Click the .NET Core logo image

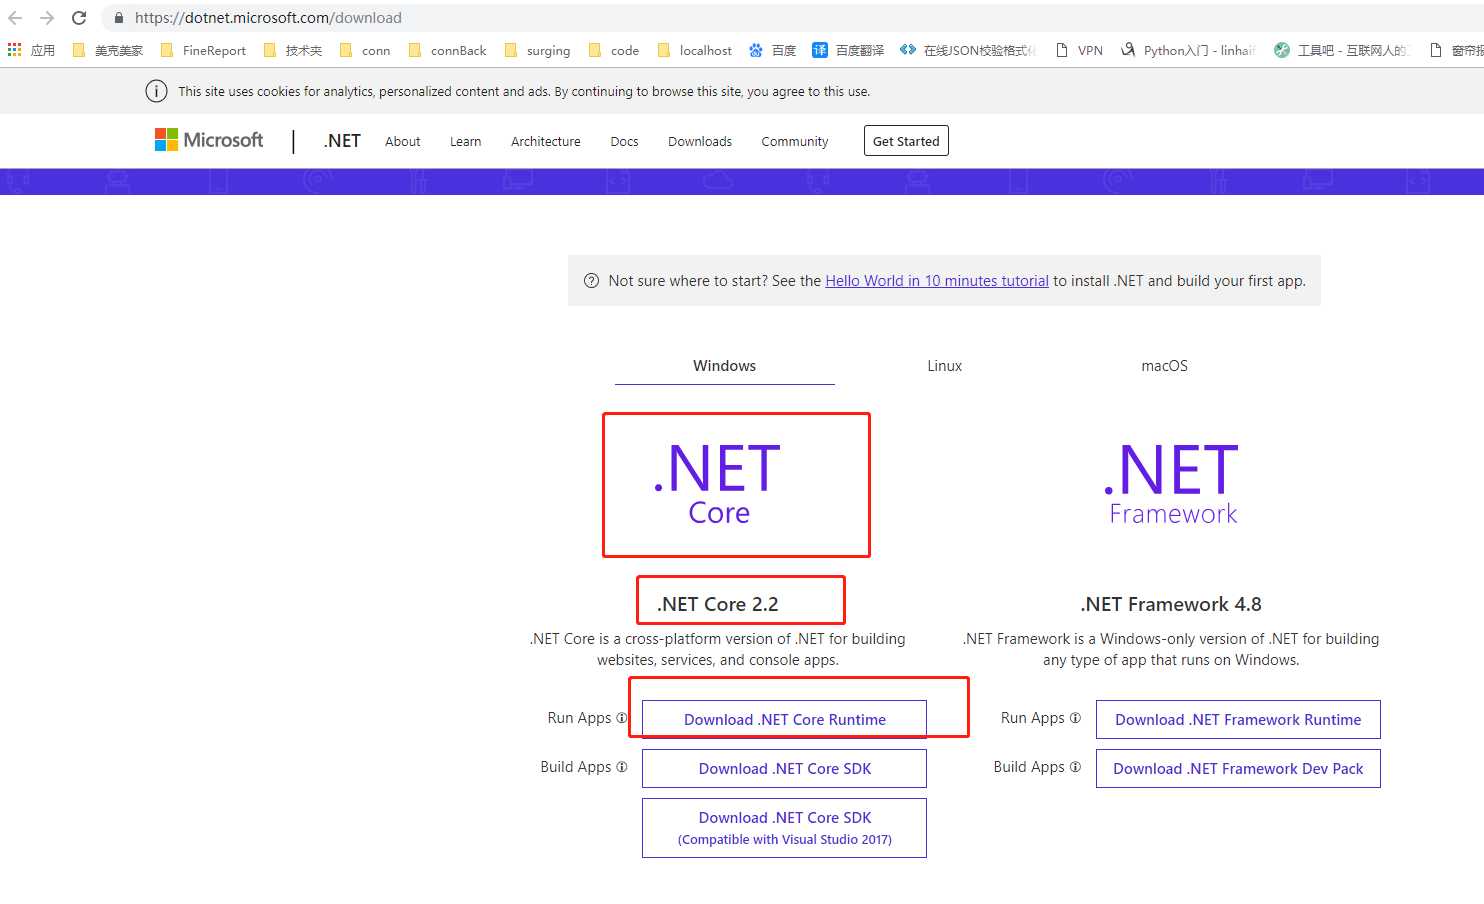pyautogui.click(x=717, y=484)
